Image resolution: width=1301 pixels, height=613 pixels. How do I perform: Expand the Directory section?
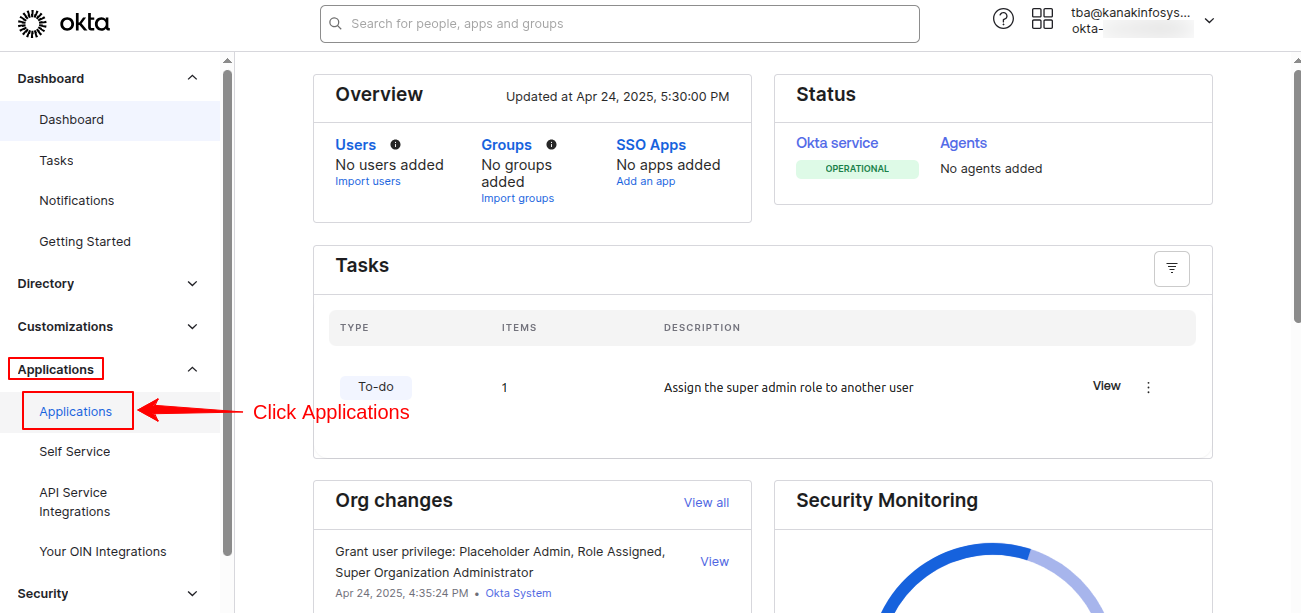193,284
